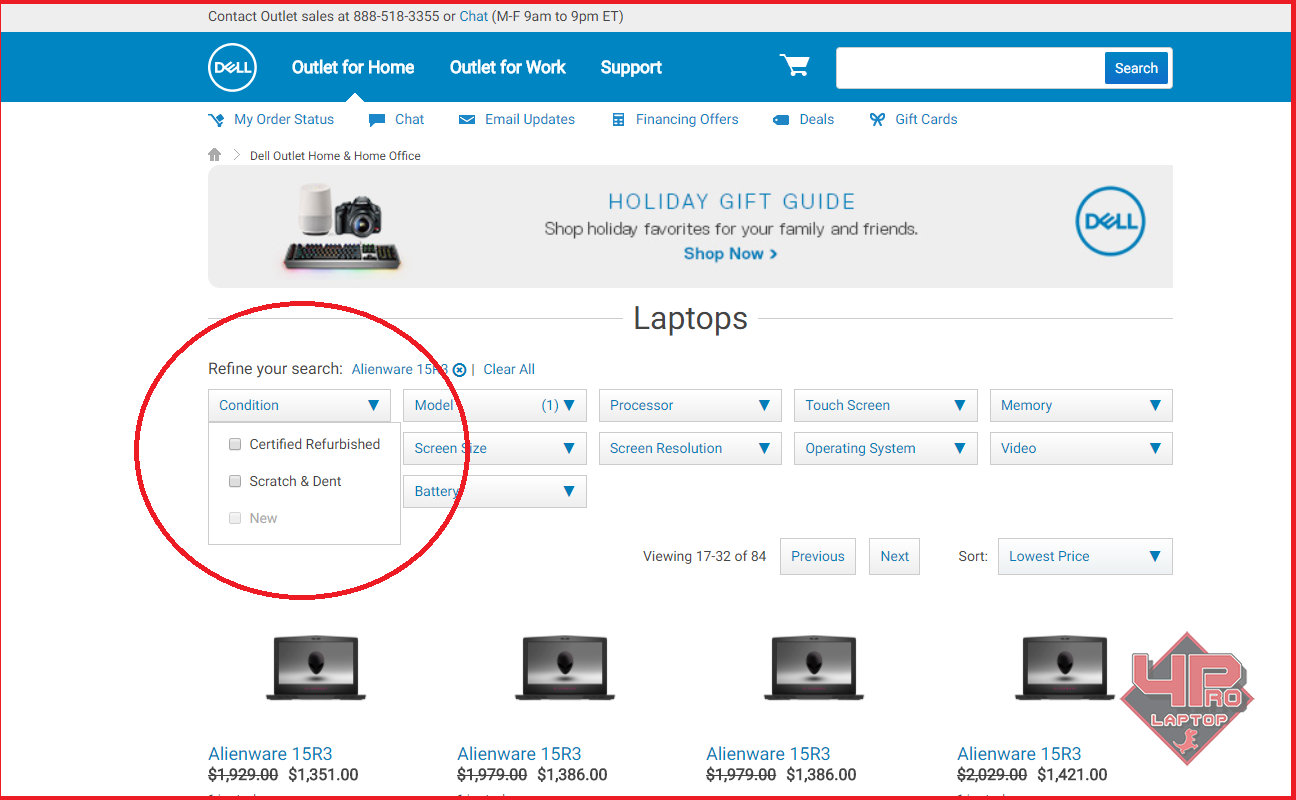Expand the Video filter dropdown

click(1081, 448)
